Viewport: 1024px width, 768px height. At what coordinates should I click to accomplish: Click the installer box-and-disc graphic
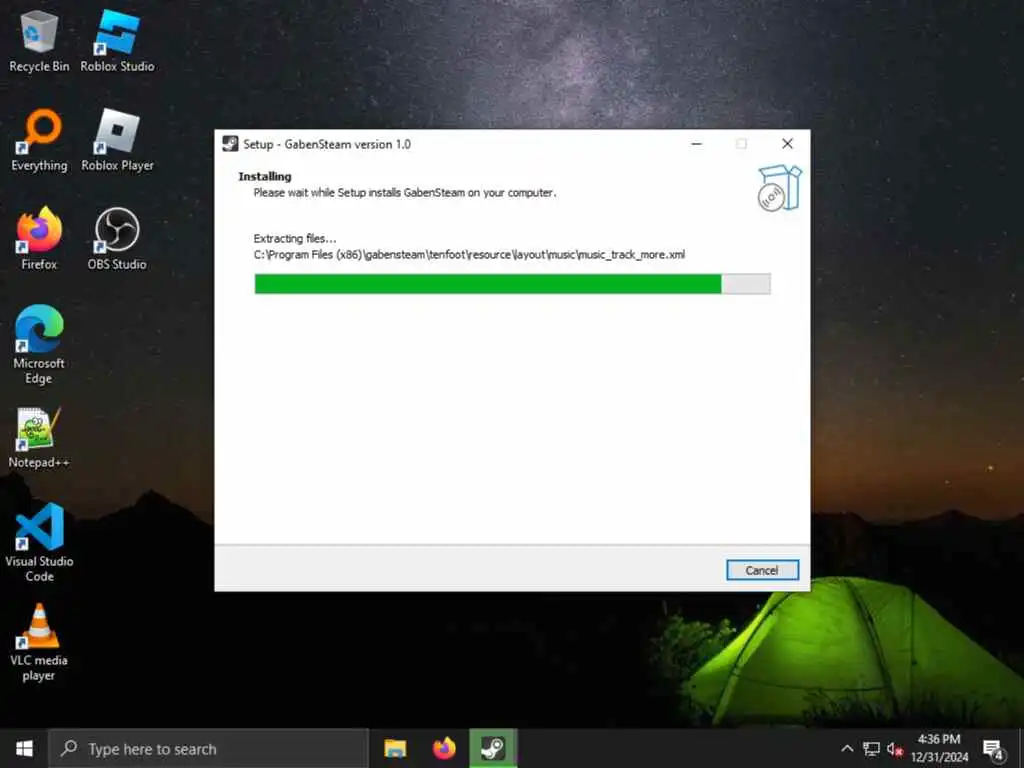tap(779, 188)
